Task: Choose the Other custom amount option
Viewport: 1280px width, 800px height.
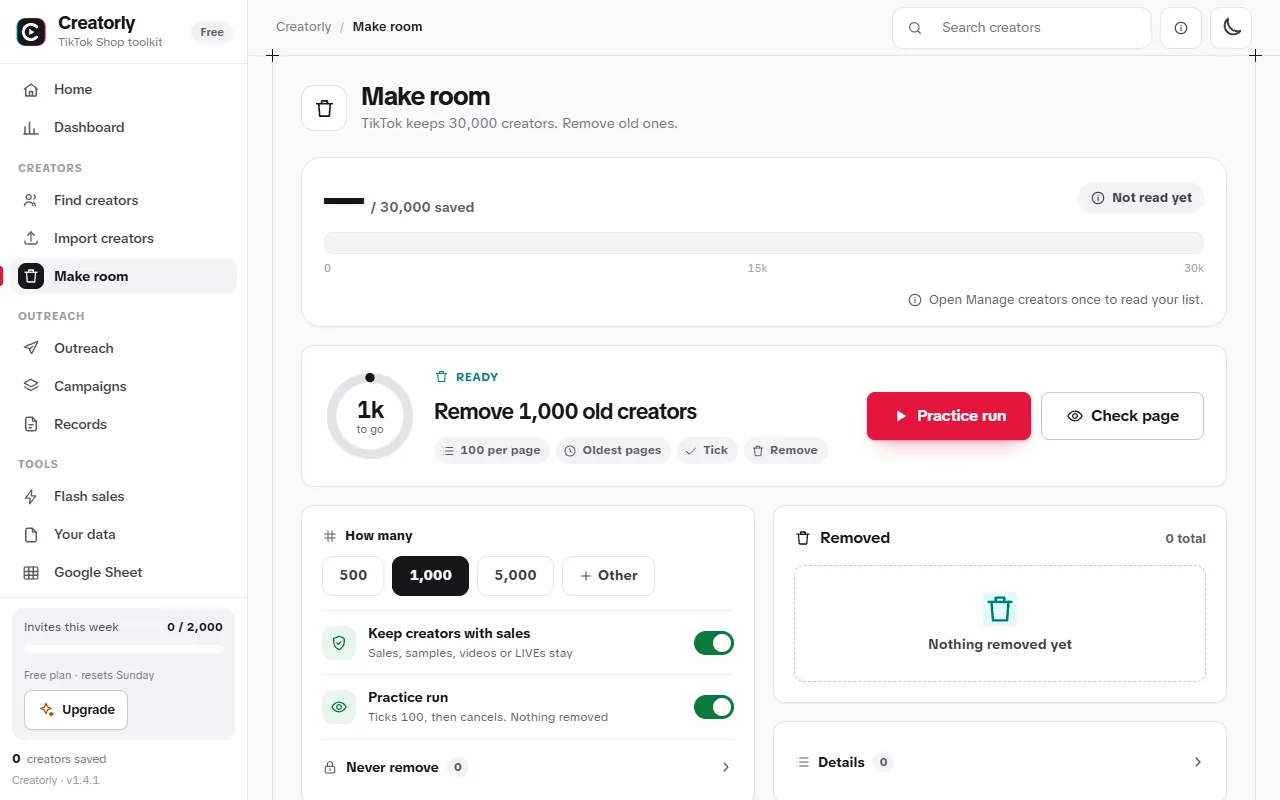Action: tap(608, 576)
